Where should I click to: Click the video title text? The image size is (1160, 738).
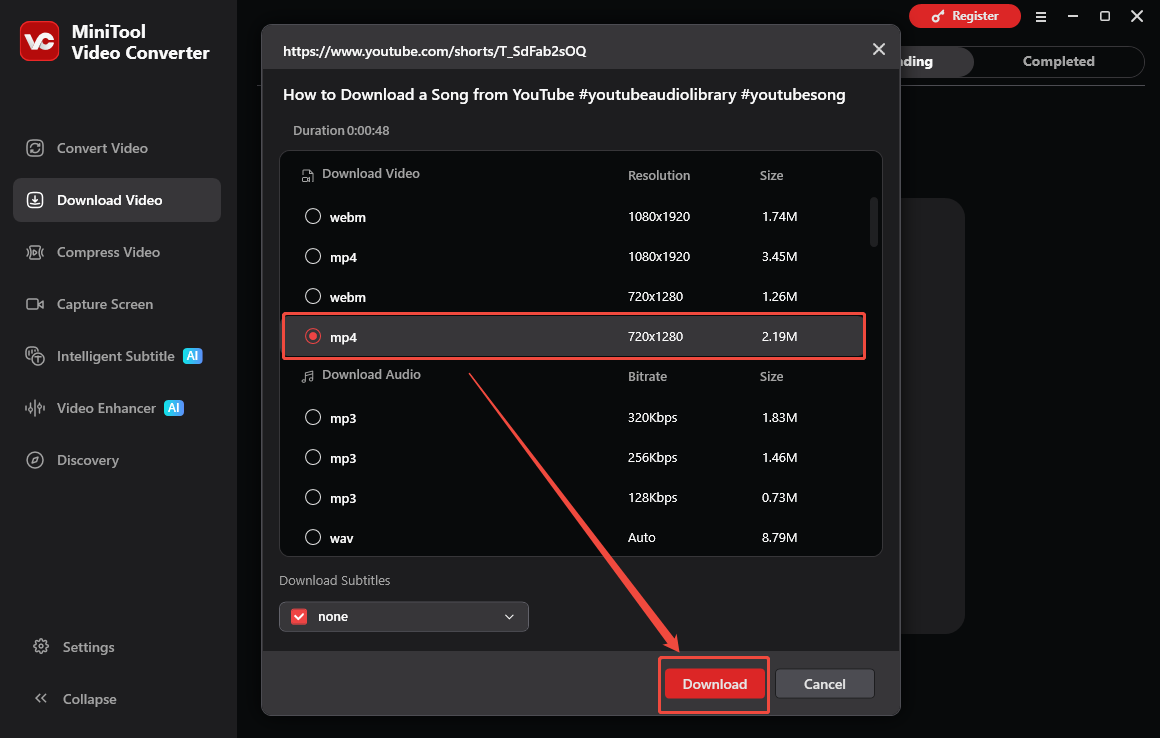tap(564, 95)
